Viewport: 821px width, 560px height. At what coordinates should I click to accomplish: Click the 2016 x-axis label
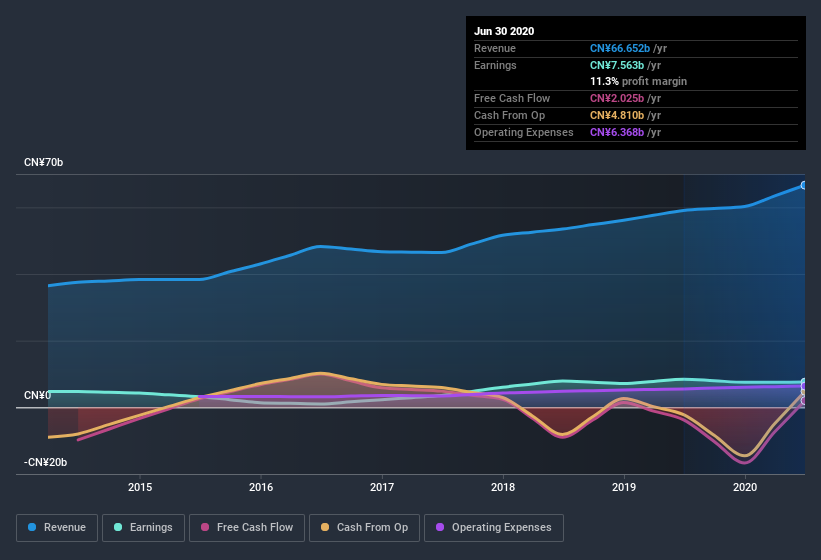(261, 487)
